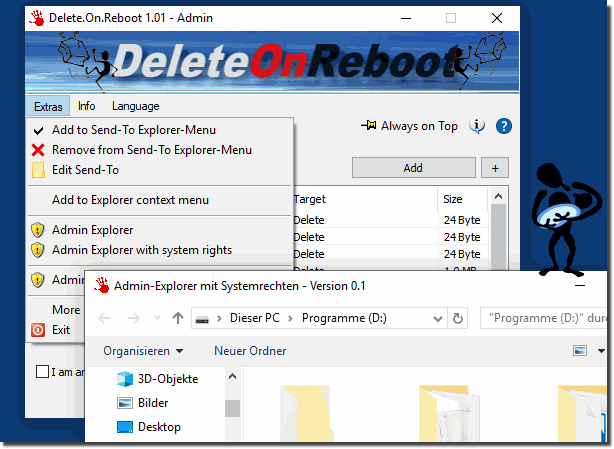Click the chevron before Dieser PC in path

(x=219, y=318)
